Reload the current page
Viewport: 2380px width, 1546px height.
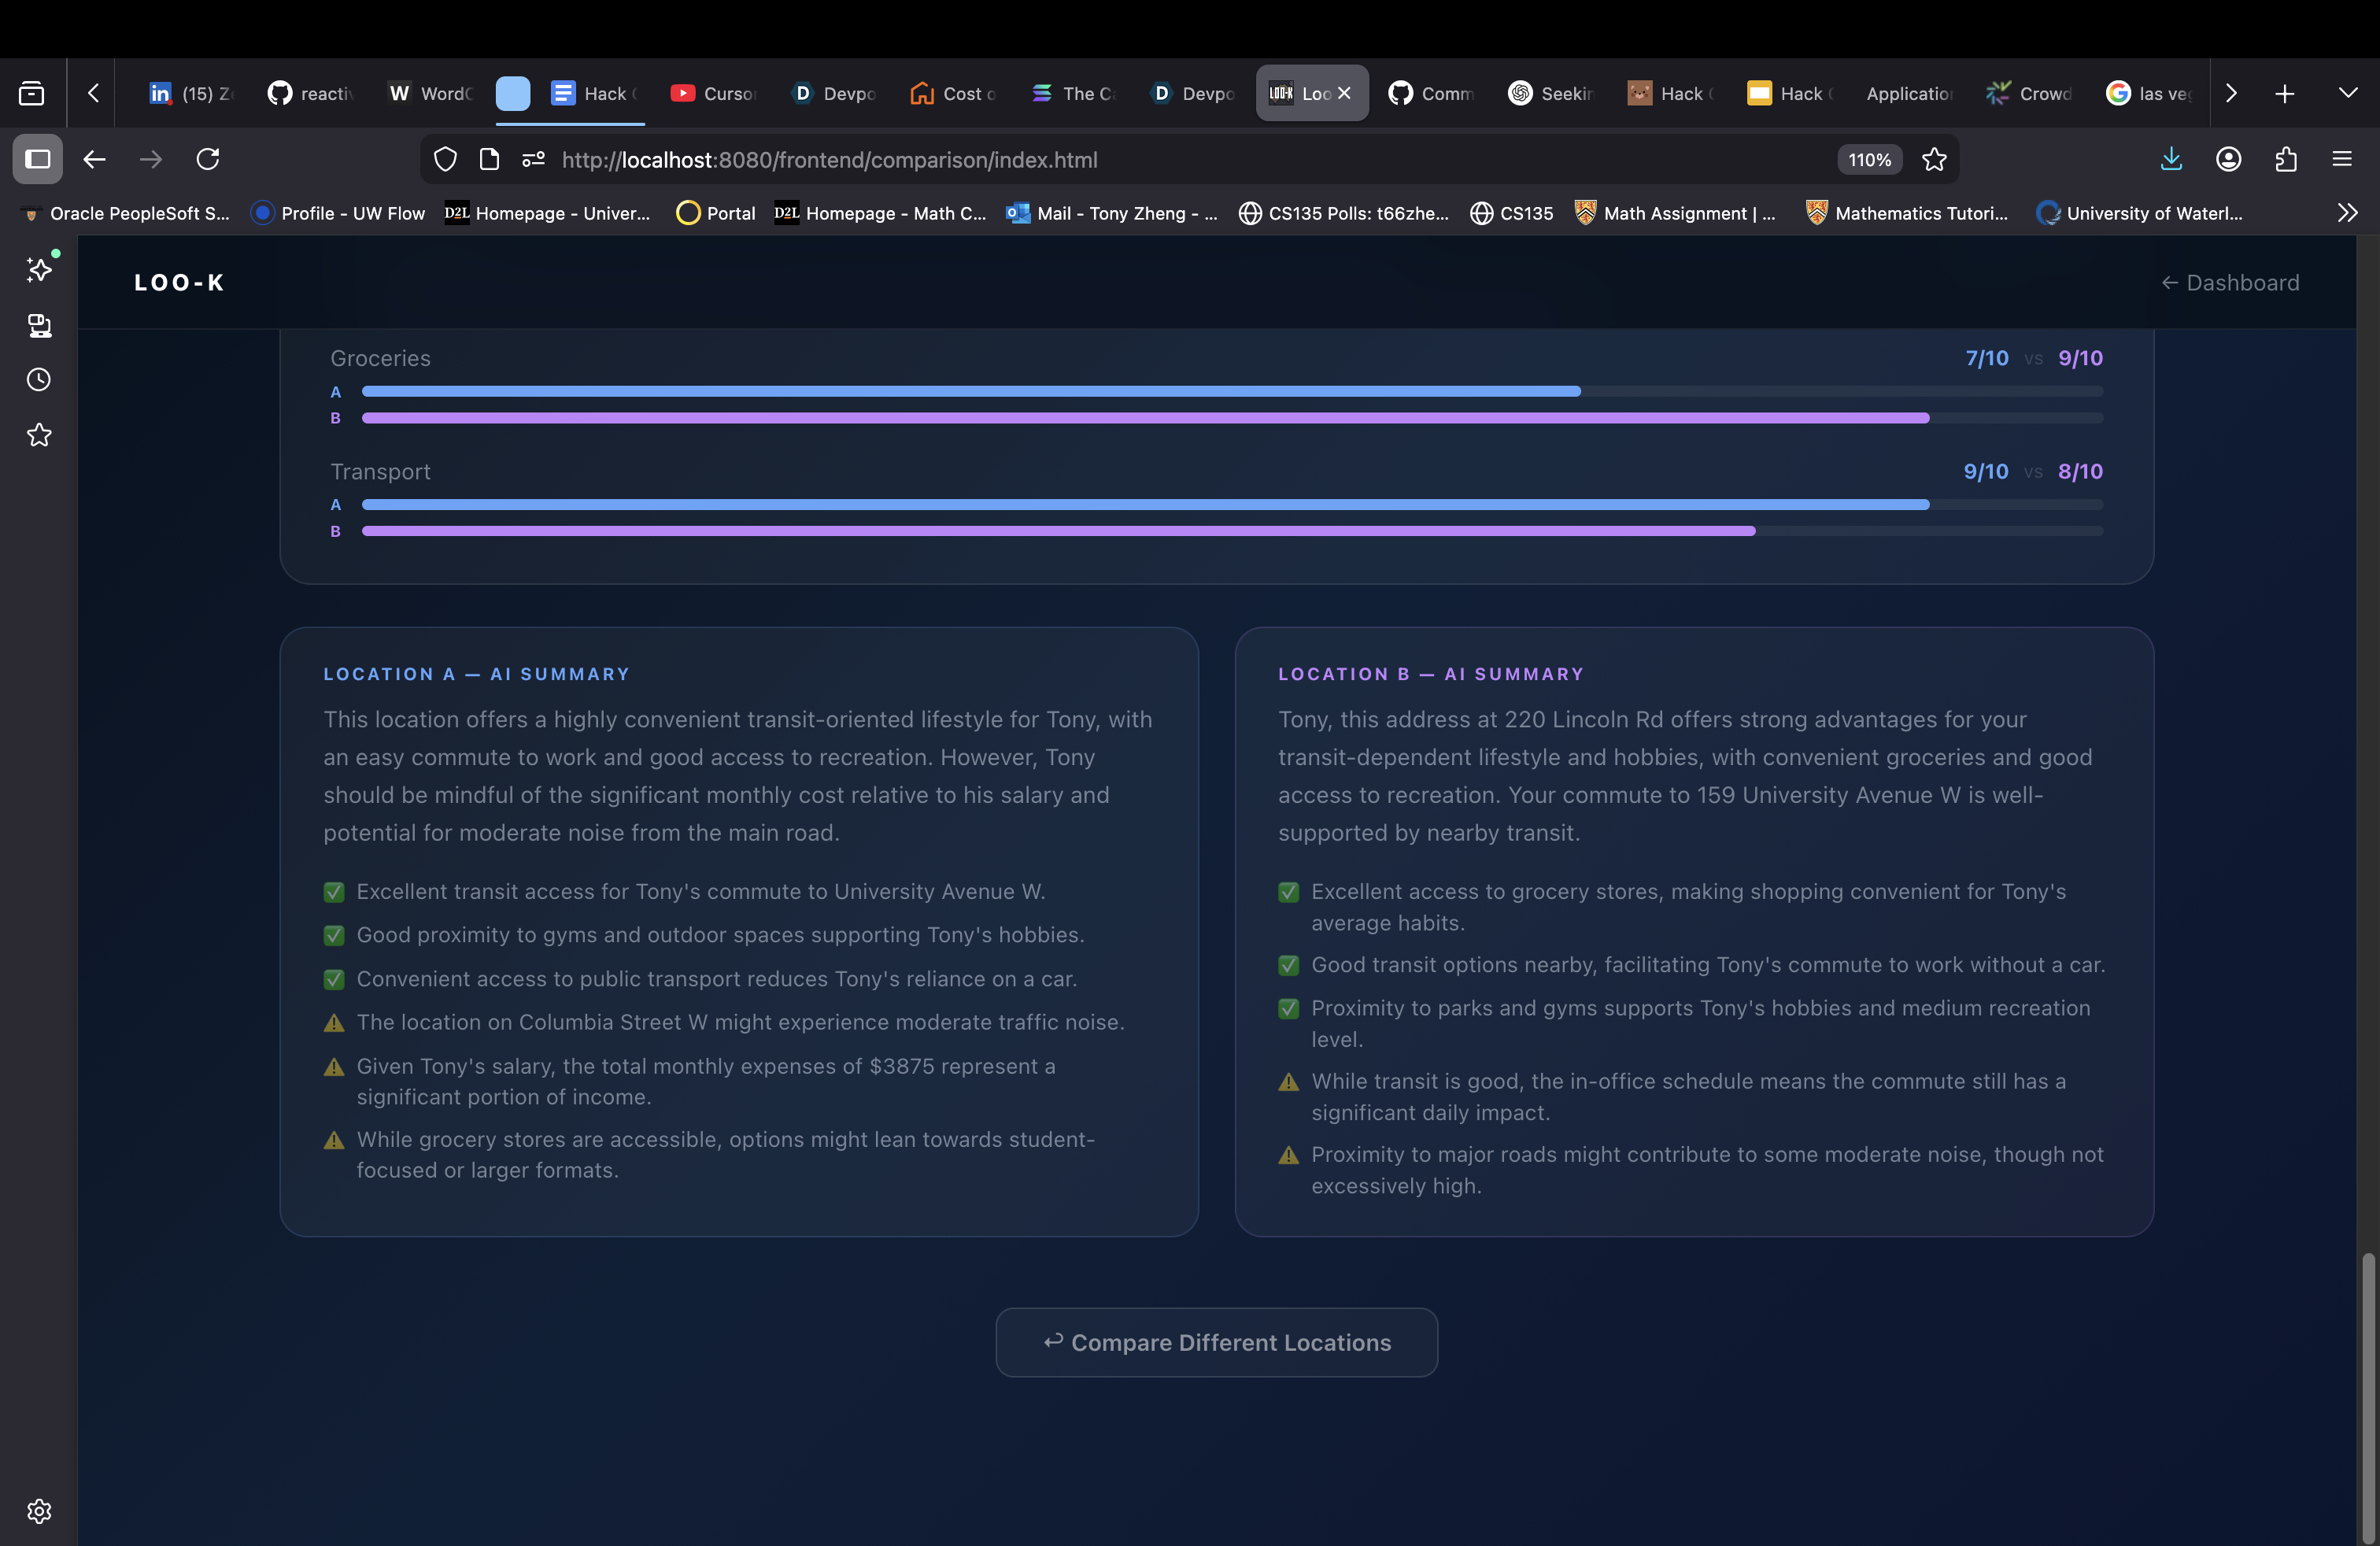pos(208,159)
